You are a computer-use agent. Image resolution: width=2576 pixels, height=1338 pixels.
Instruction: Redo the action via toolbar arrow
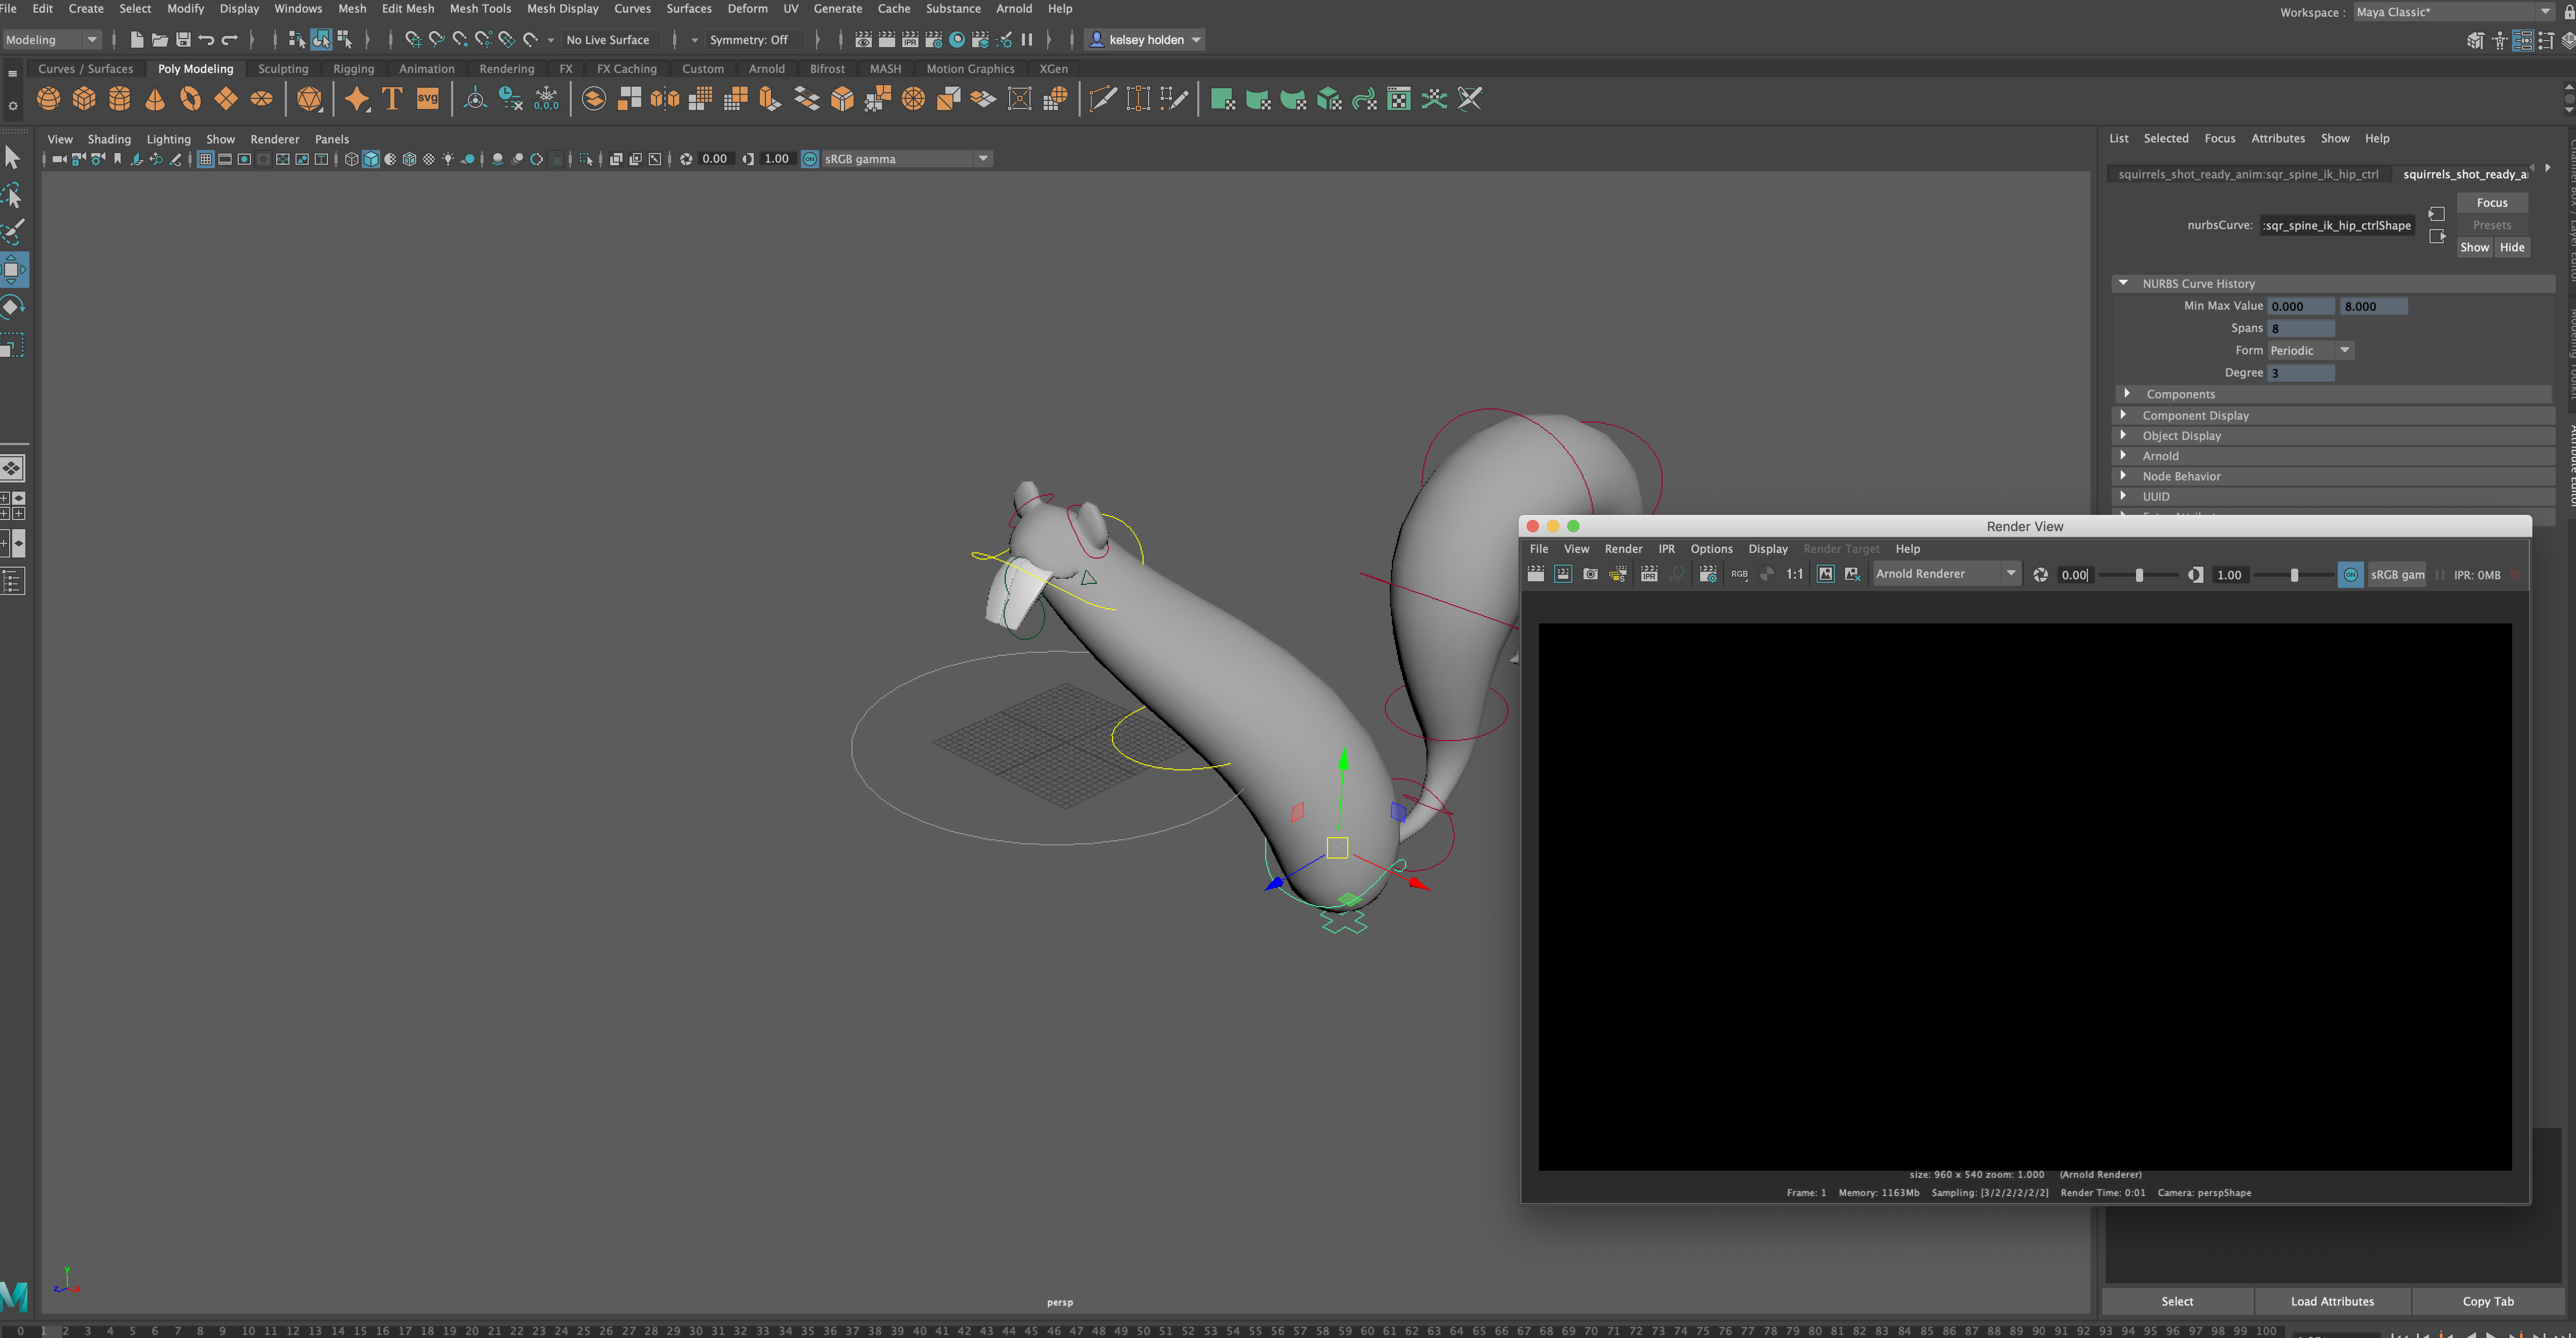tap(229, 40)
